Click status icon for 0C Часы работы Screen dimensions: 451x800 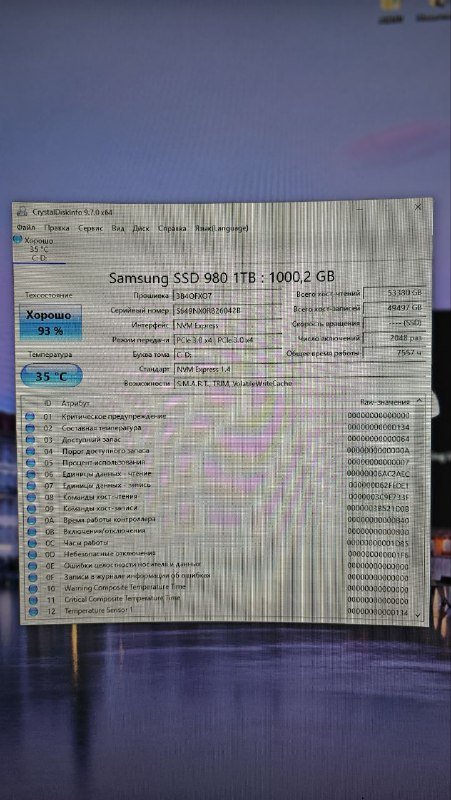[32, 543]
